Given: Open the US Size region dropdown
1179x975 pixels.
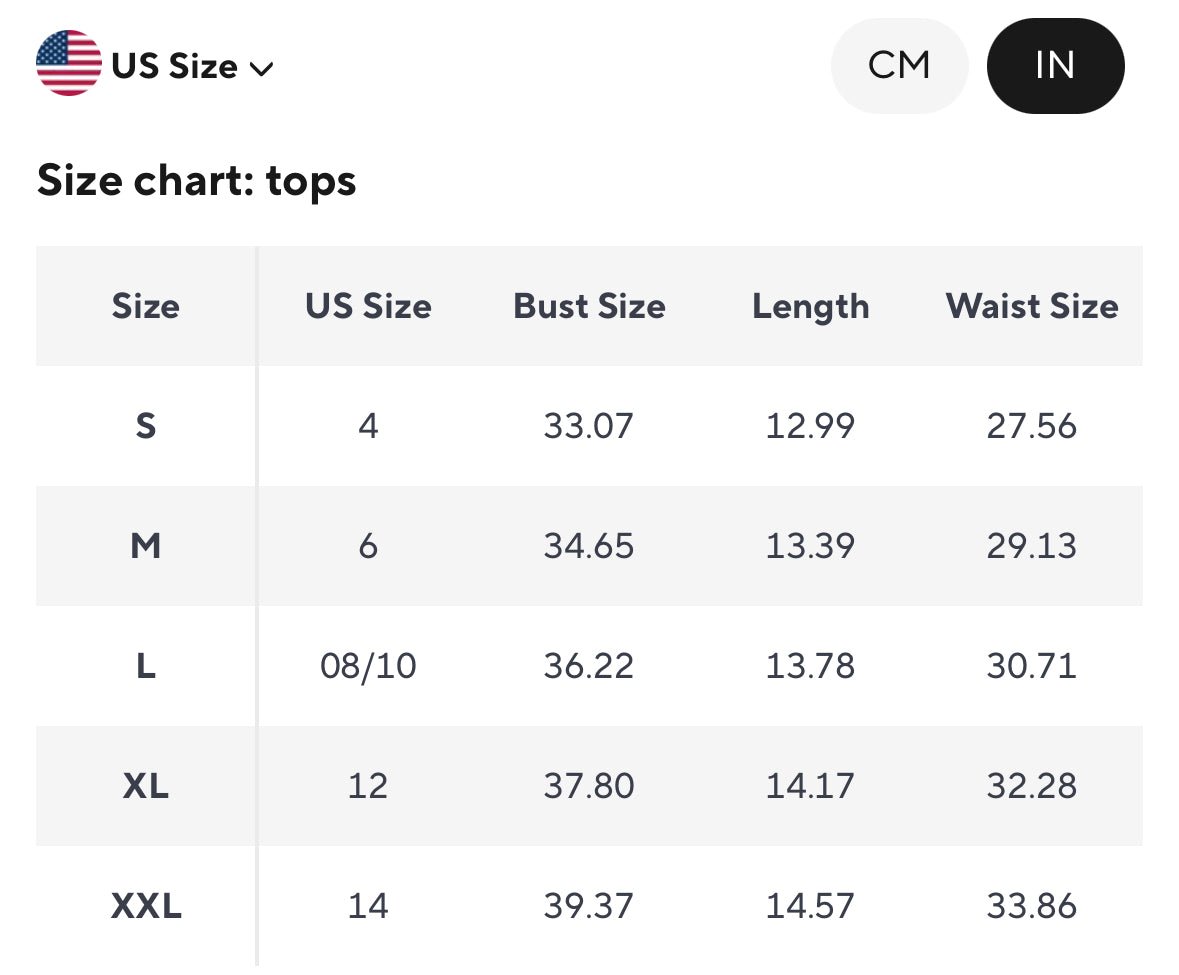Looking at the screenshot, I should 174,66.
